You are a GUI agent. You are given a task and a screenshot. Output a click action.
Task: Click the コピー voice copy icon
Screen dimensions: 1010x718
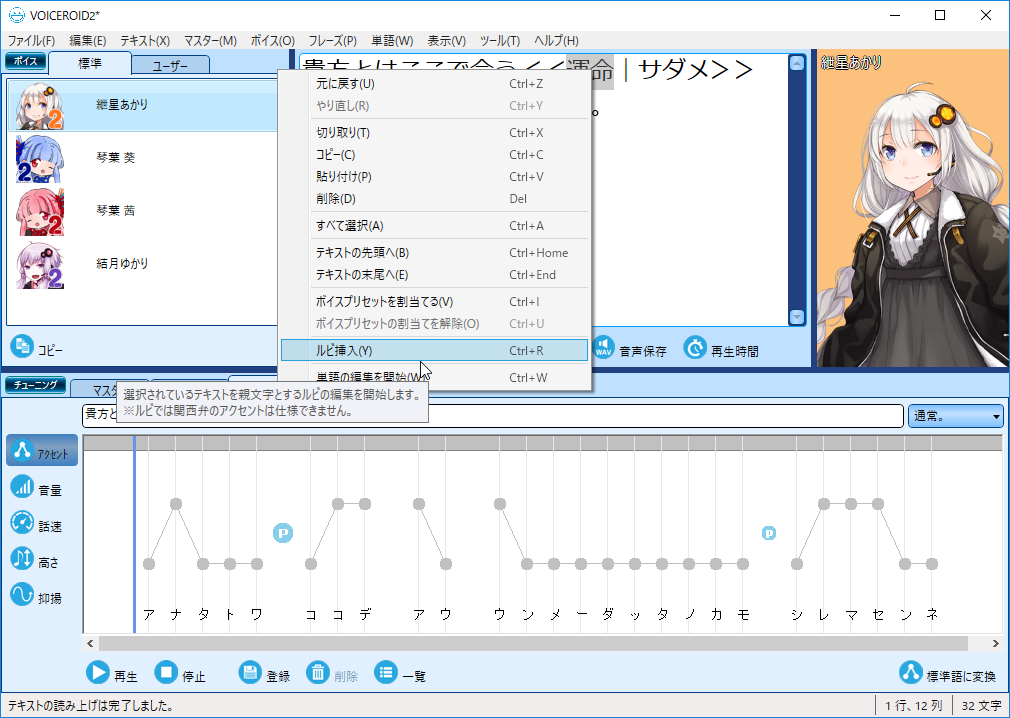[22, 347]
